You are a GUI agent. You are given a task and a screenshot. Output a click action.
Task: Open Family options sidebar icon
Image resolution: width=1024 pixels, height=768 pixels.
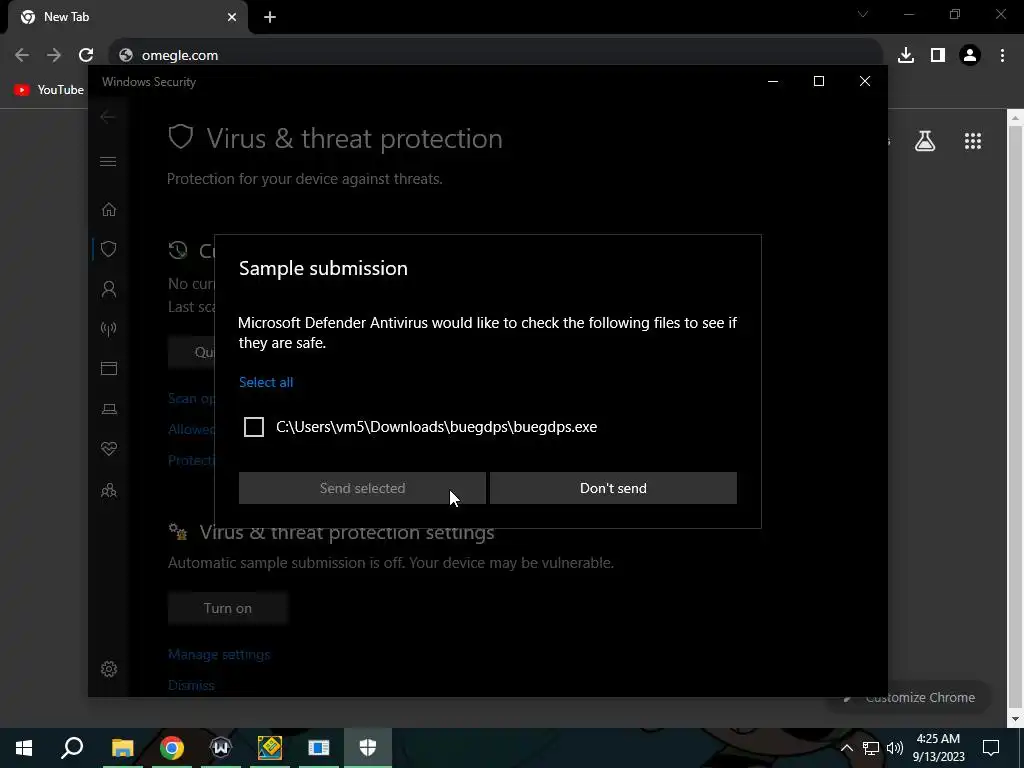click(109, 490)
